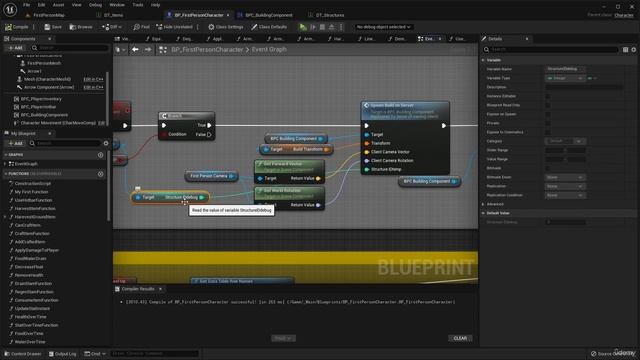Screen dimensions: 640x360
Task: Click the graph icon beside the BP_FirstPersonCharacter breadcrumb
Action: [163, 49]
